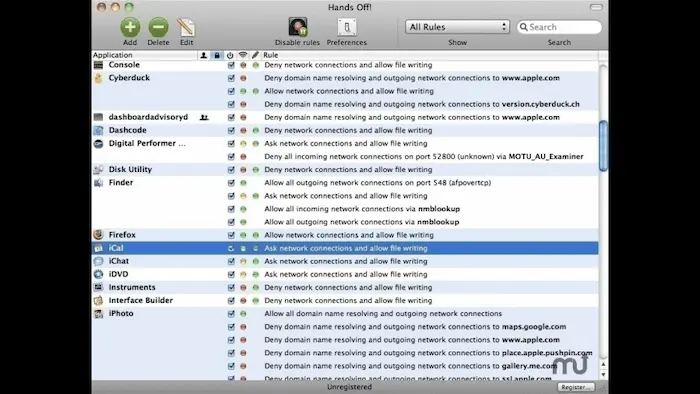This screenshot has width=700, height=394.
Task: Click the power column header icon
Action: tap(230, 55)
